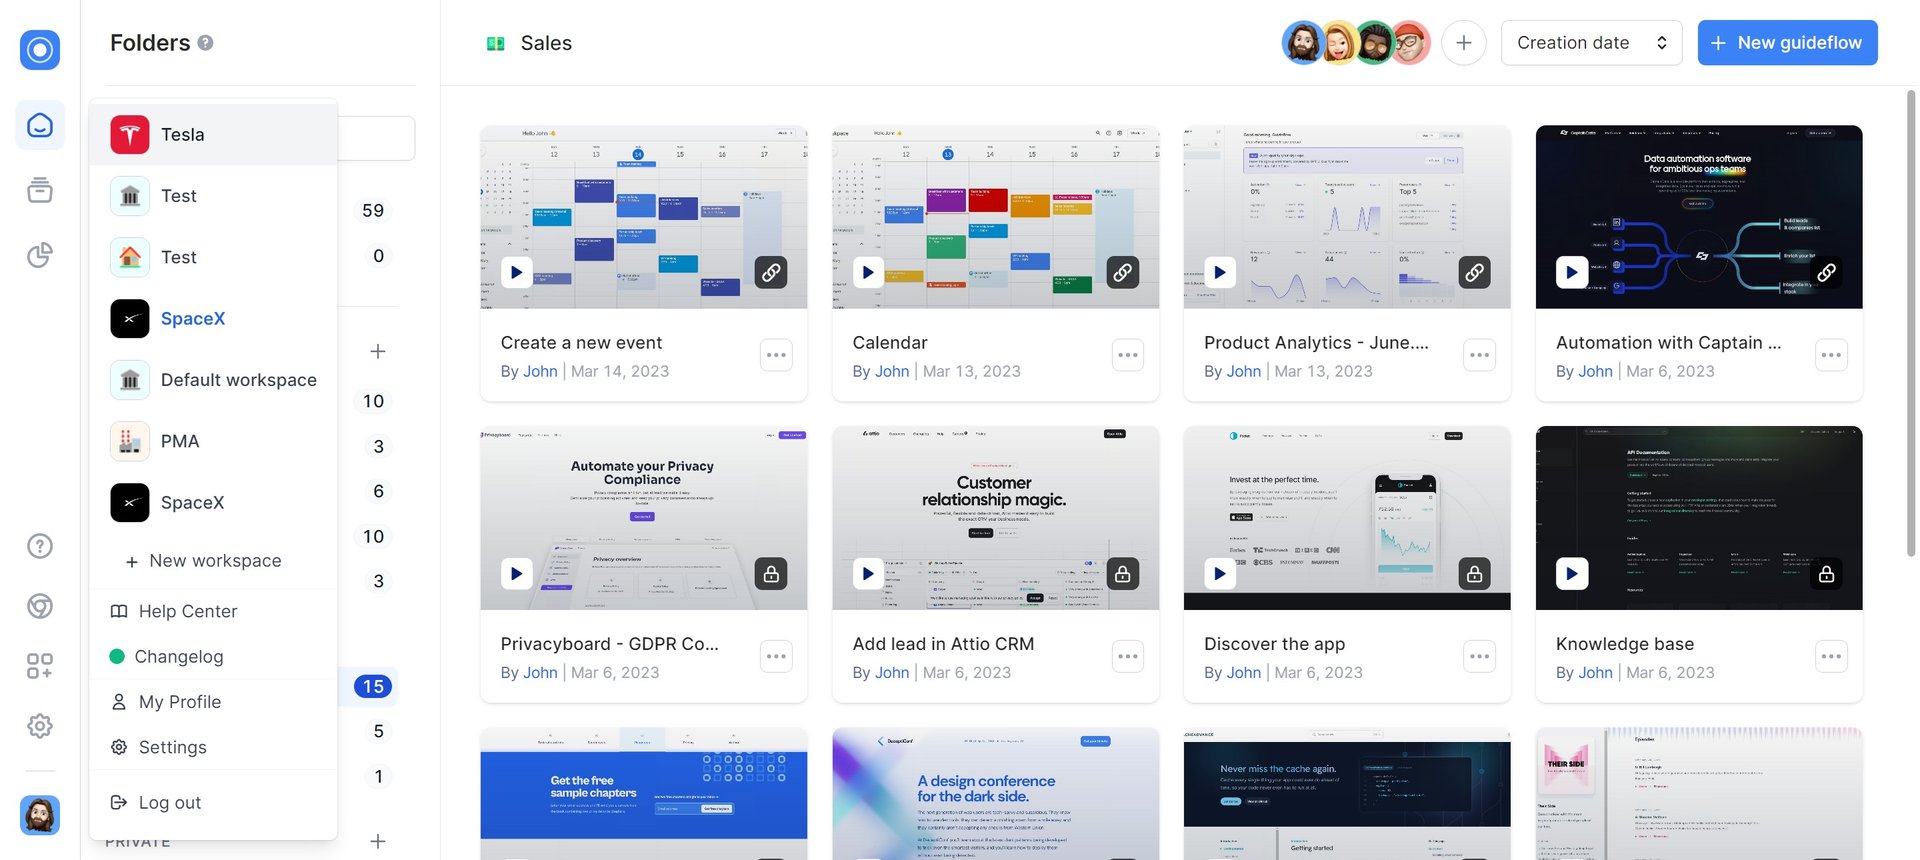
Task: Open more options for Create a new event
Action: tap(776, 355)
